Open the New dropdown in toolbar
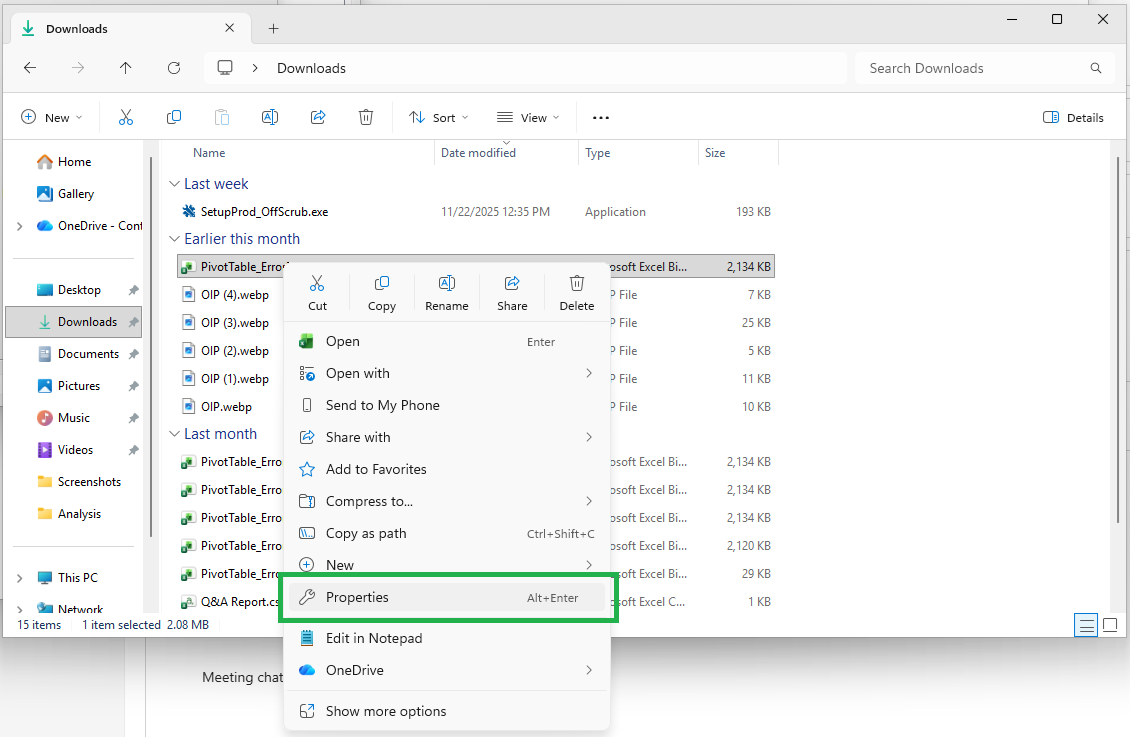The height and width of the screenshot is (737, 1130). click(51, 117)
